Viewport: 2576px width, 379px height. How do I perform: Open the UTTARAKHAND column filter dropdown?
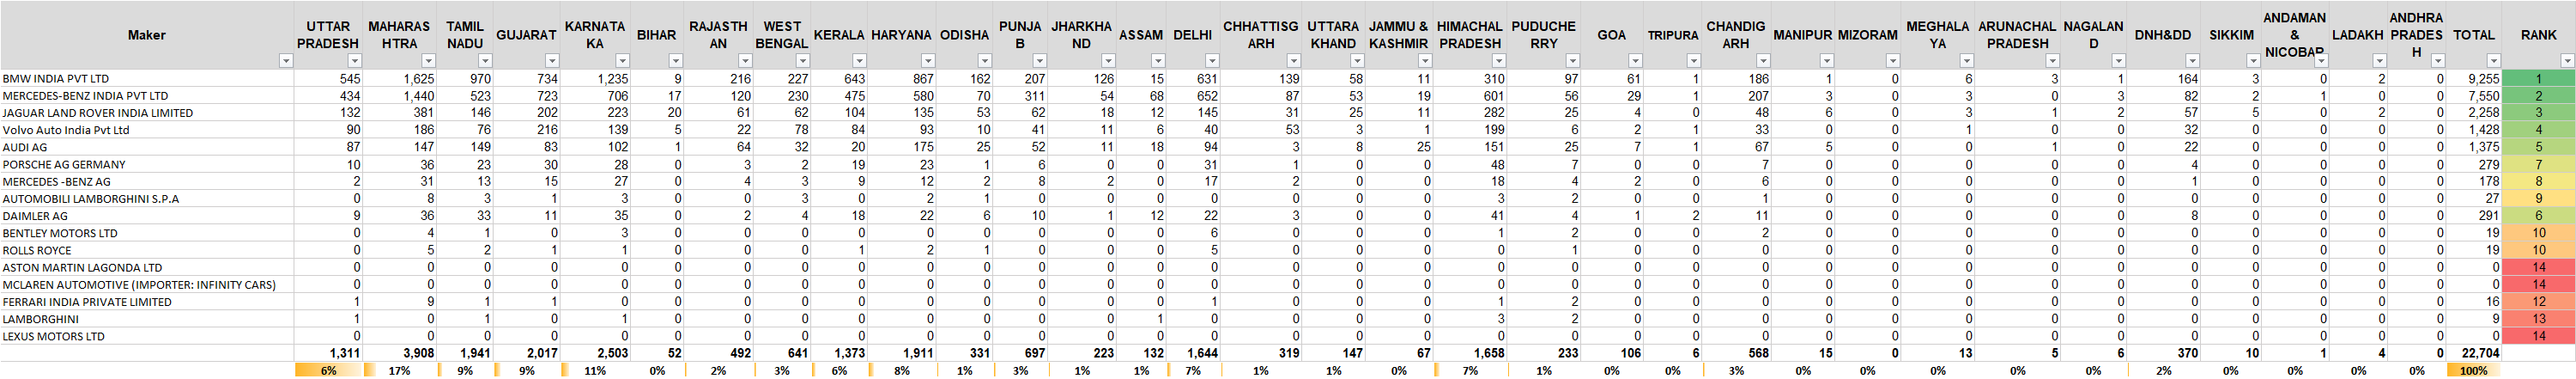click(1357, 61)
